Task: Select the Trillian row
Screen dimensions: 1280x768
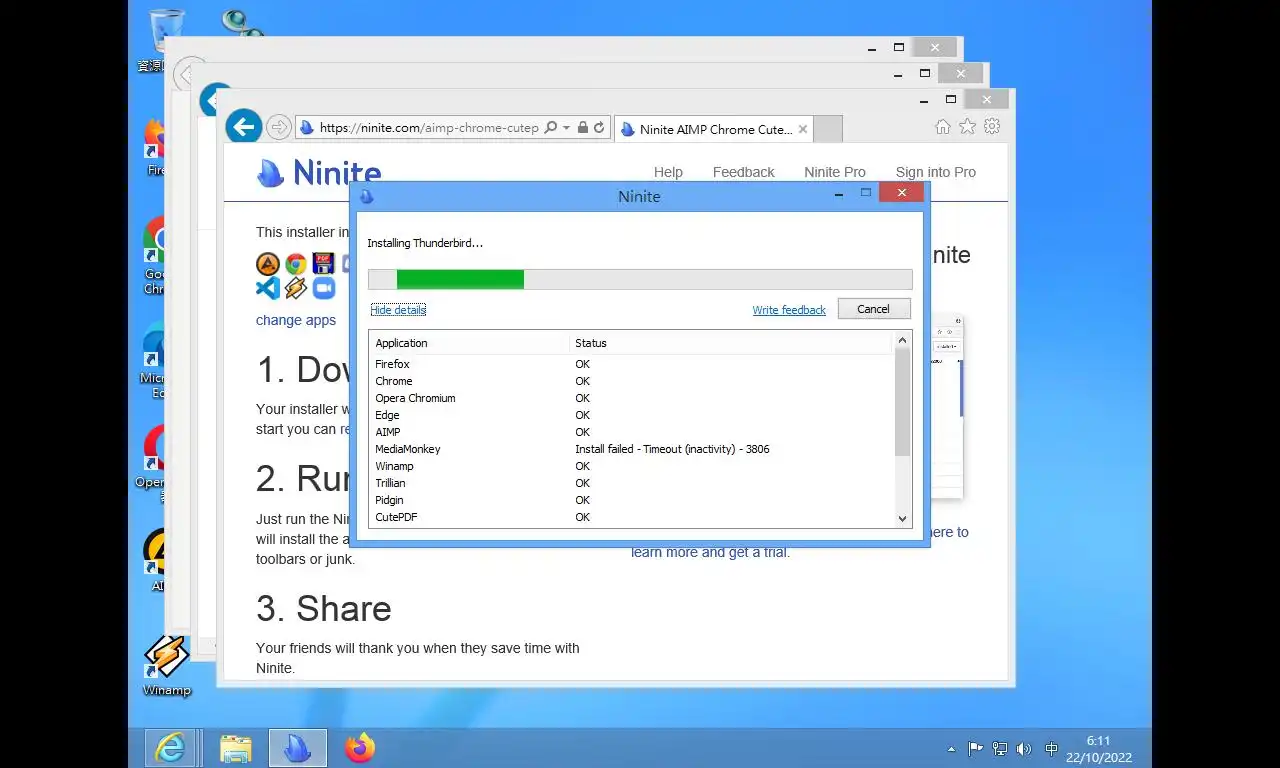Action: [x=632, y=483]
